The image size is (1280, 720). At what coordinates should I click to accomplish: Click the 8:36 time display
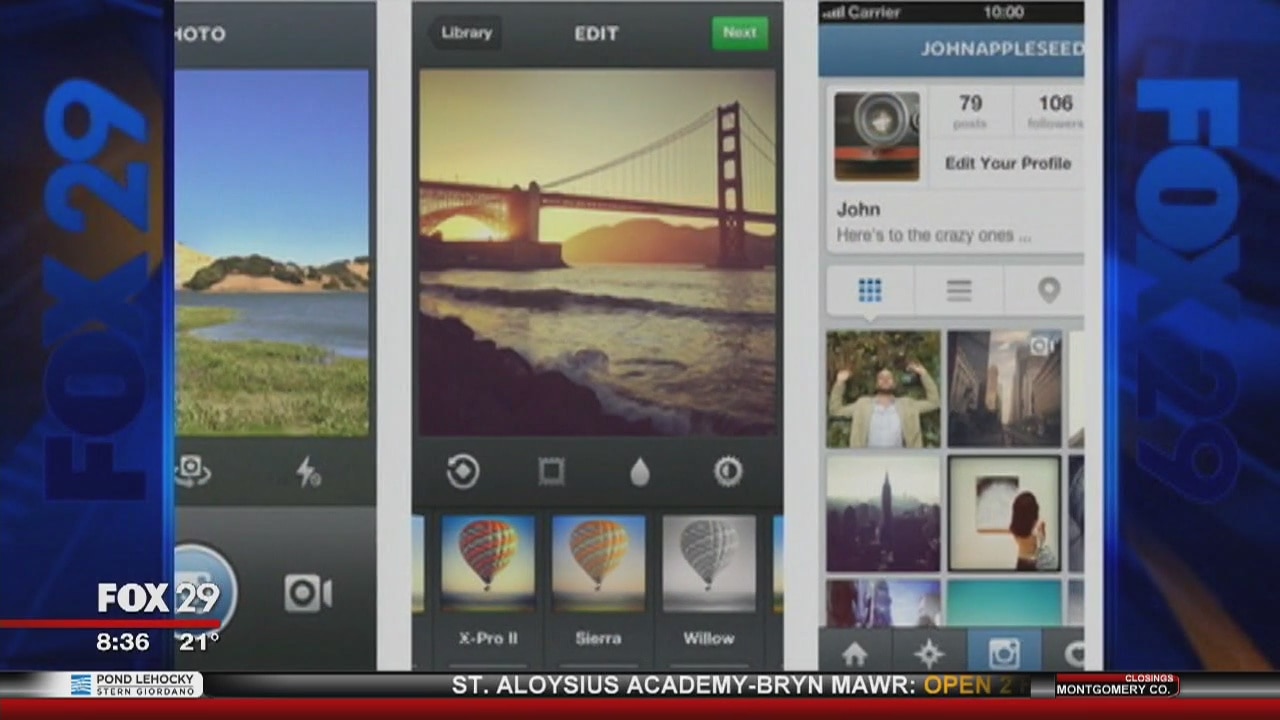pyautogui.click(x=123, y=642)
